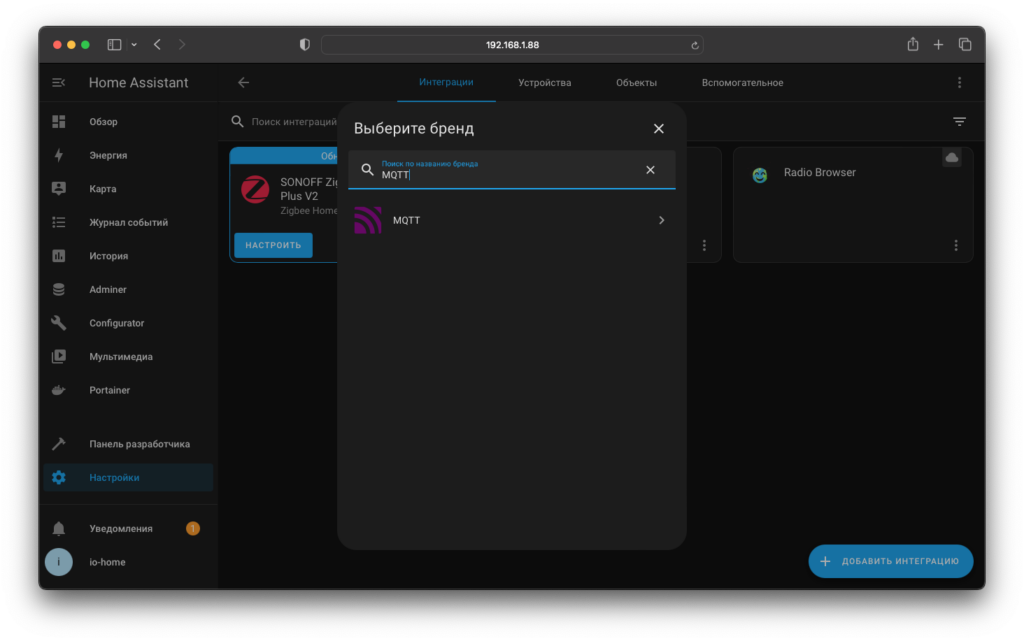Open Панель разработчика developer tools
Screen dimensions: 1024x641
pos(129,444)
